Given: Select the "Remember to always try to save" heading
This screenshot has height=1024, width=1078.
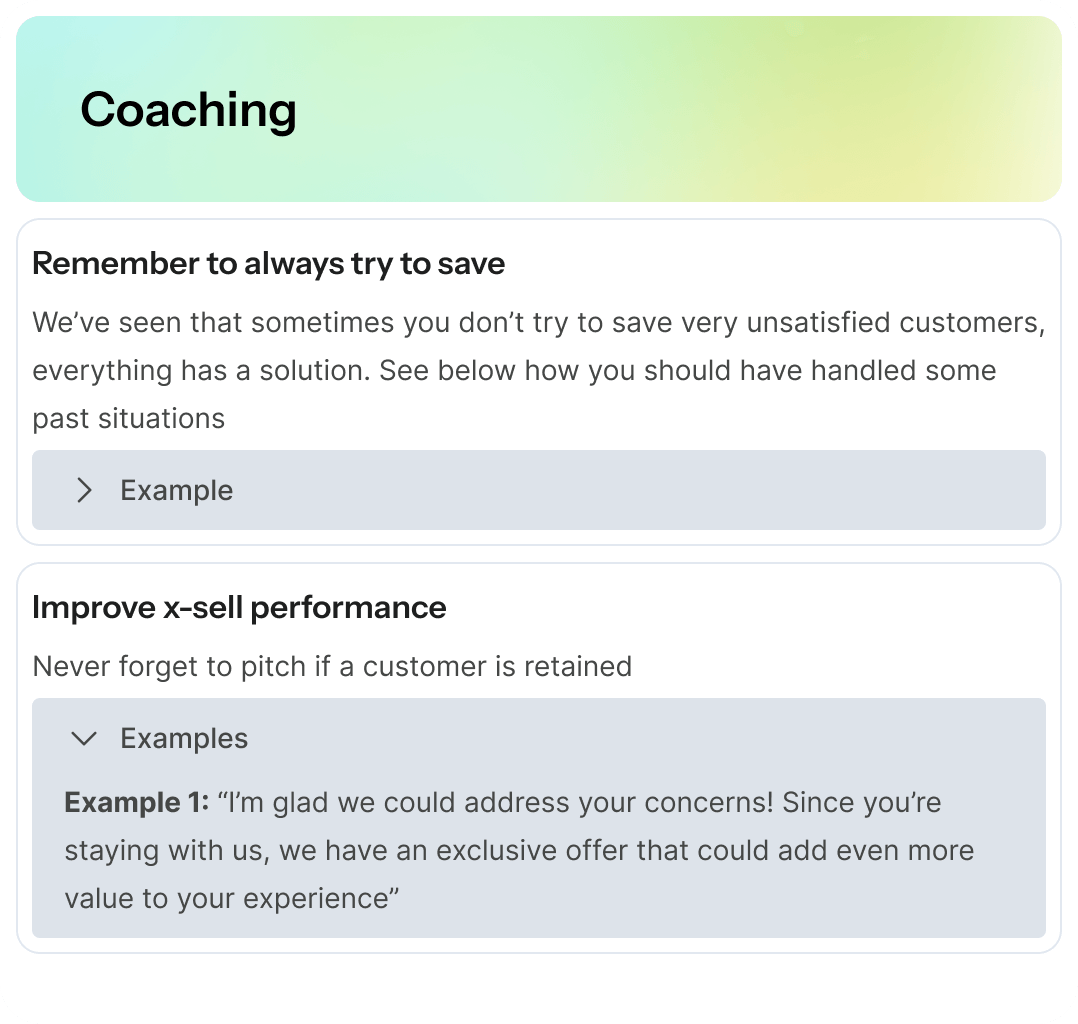Looking at the screenshot, I should (x=268, y=264).
